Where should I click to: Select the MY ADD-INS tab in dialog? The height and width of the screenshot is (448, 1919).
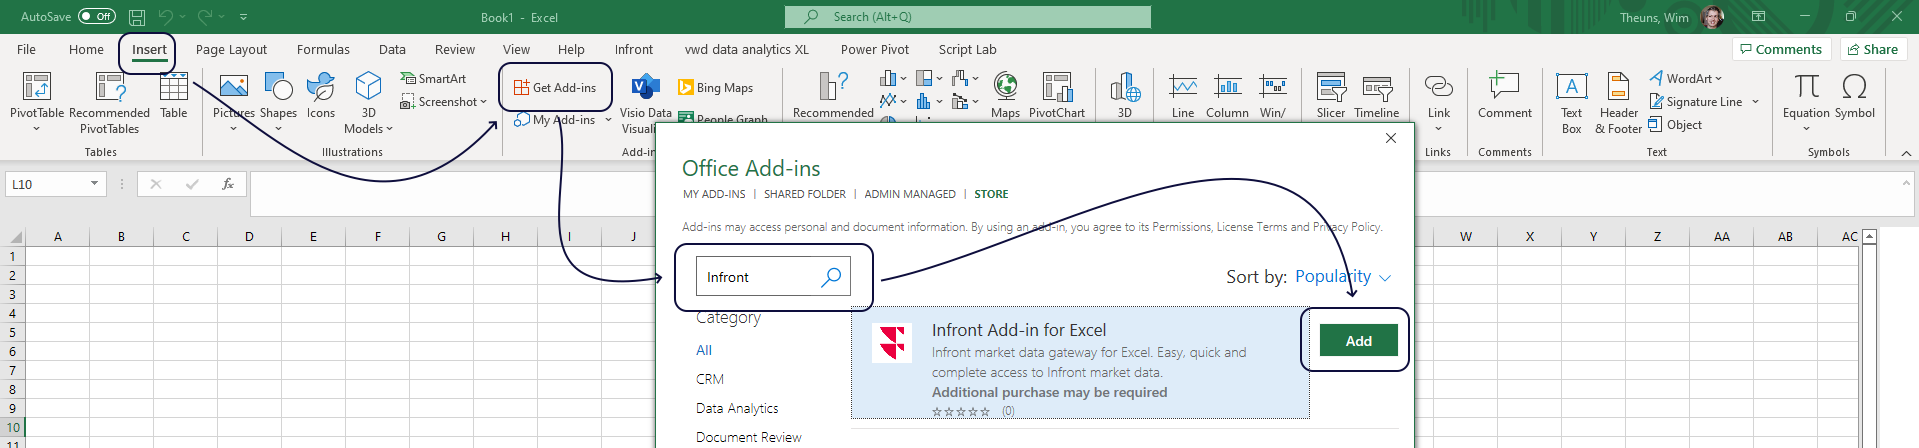pos(714,194)
